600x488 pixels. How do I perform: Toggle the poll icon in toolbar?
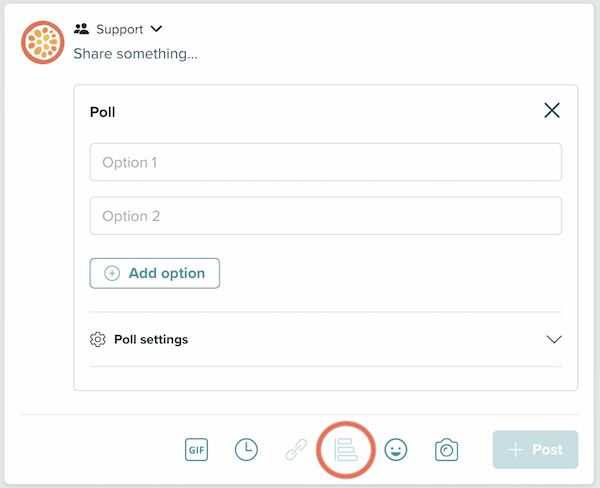(346, 450)
